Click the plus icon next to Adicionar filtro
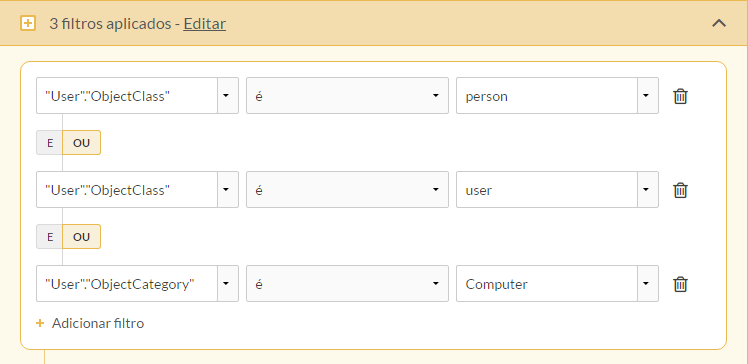 click(x=40, y=323)
